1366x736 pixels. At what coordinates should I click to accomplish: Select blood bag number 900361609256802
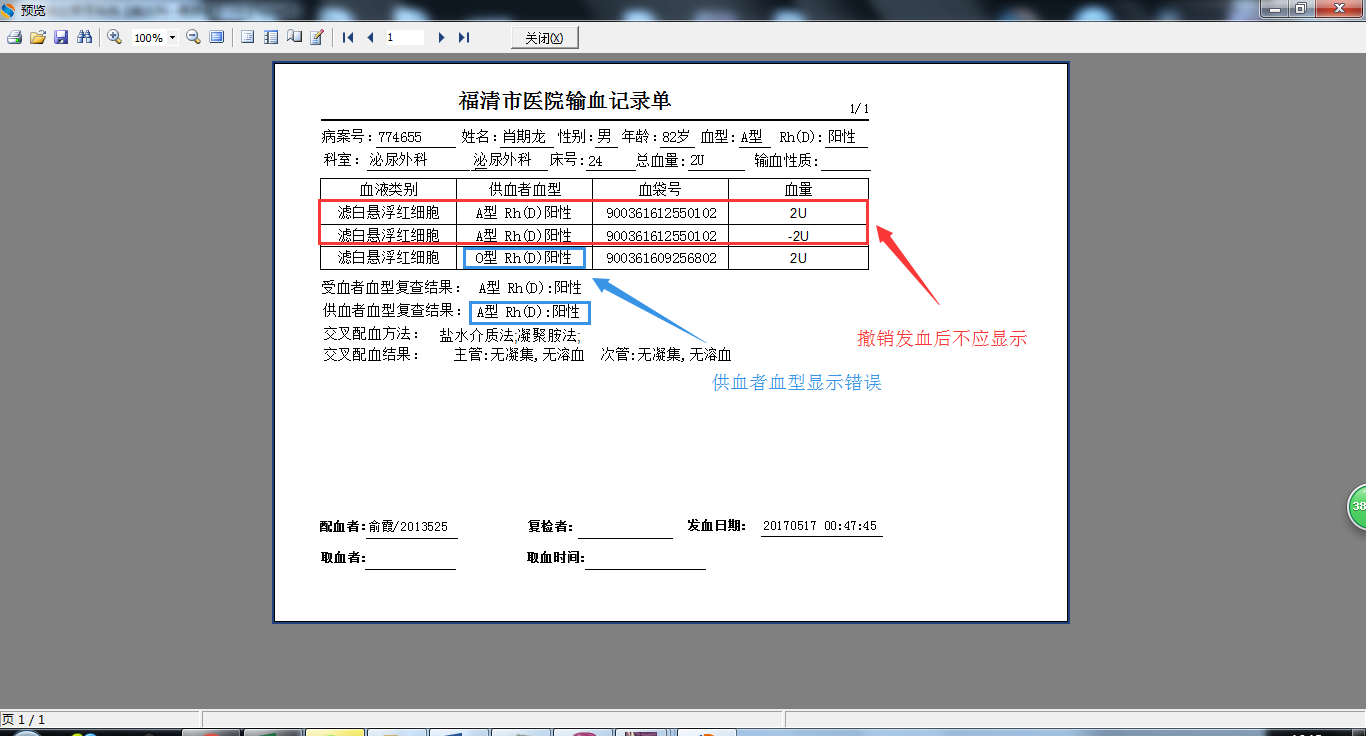[x=661, y=258]
